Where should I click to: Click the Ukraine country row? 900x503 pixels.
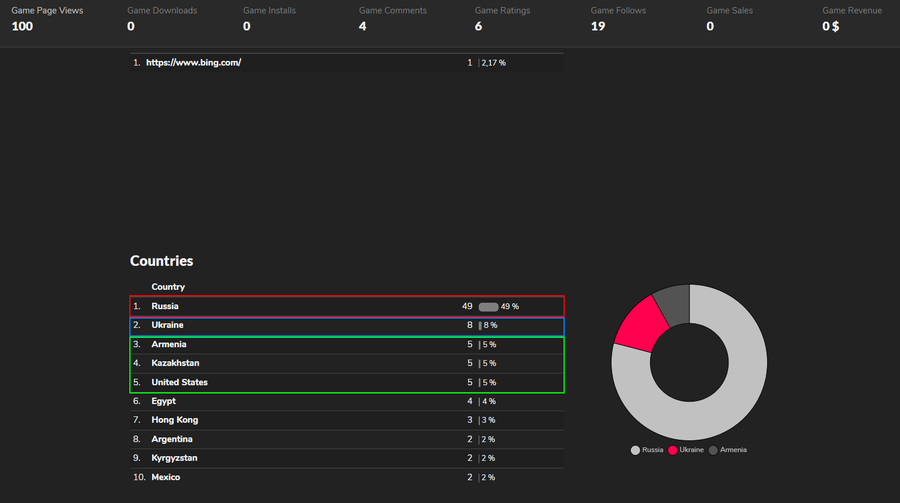coord(347,326)
